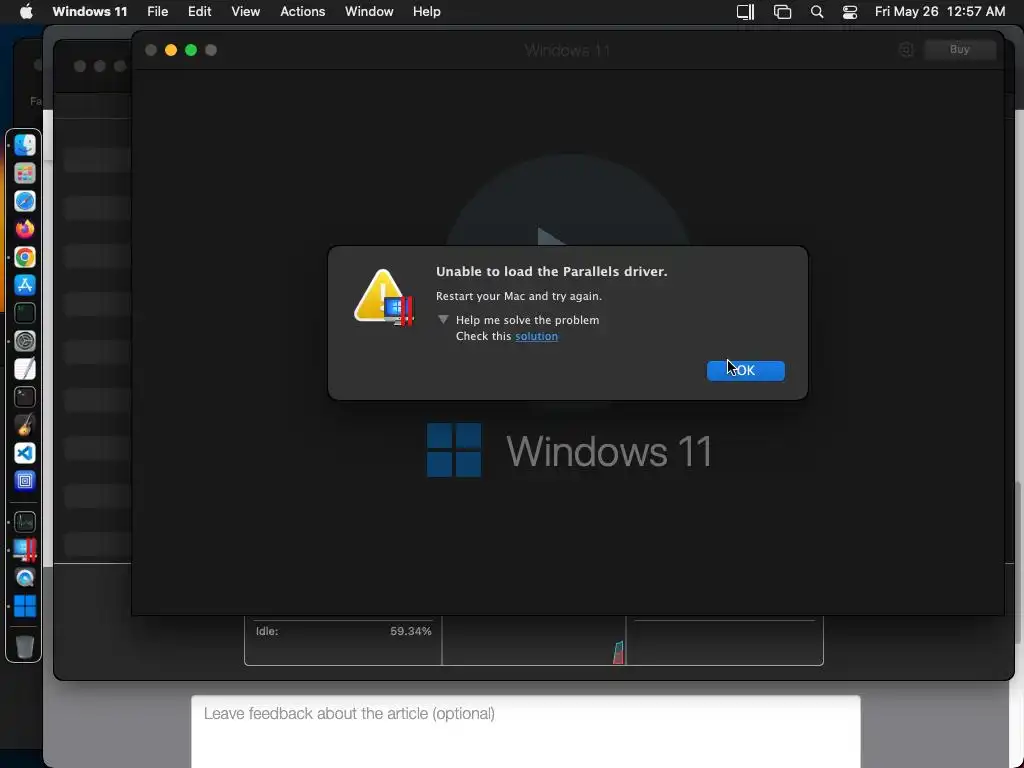Open the Window menu
Image resolution: width=1024 pixels, height=768 pixels.
click(x=369, y=12)
